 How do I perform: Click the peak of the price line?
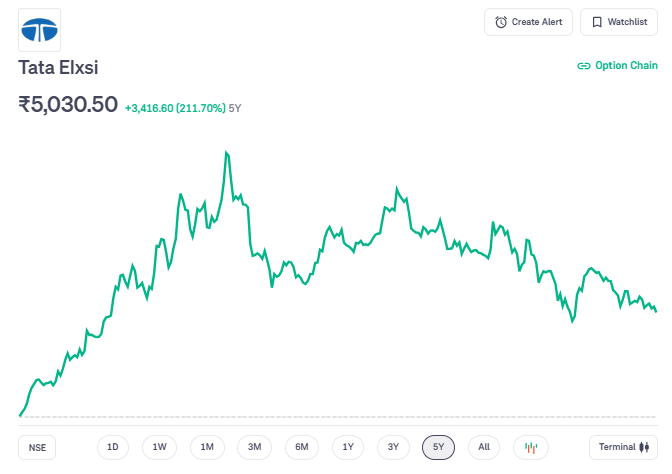(x=227, y=152)
